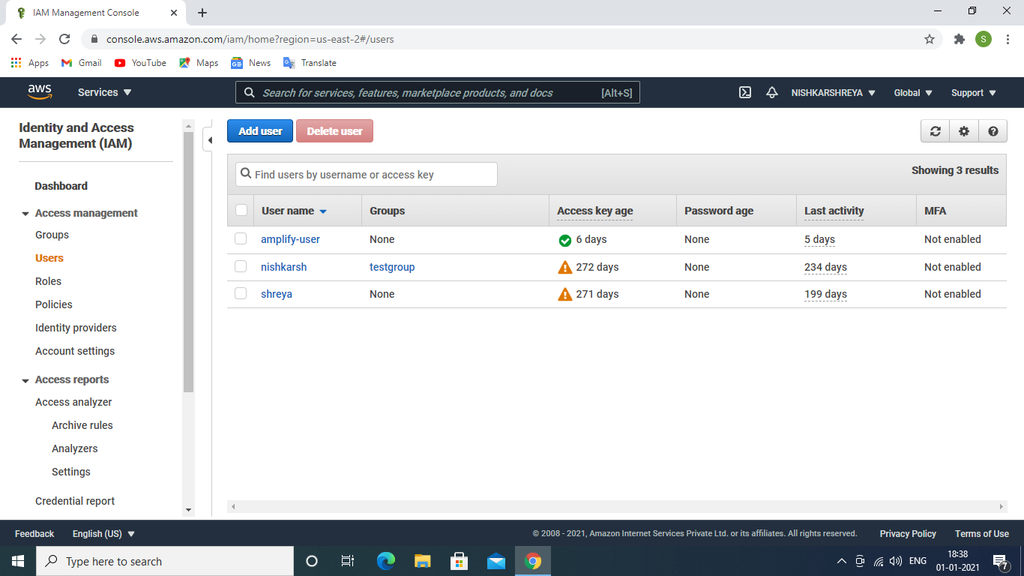Image resolution: width=1024 pixels, height=576 pixels.
Task: Select the checkbox for user nishkarsh
Action: (239, 267)
